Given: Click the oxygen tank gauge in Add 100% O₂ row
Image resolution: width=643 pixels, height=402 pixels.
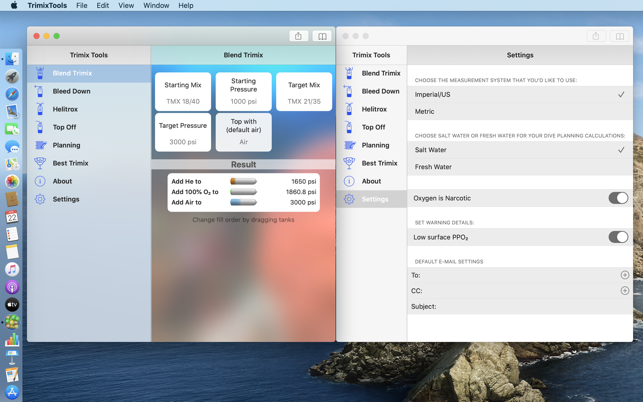Looking at the screenshot, I should tap(243, 192).
